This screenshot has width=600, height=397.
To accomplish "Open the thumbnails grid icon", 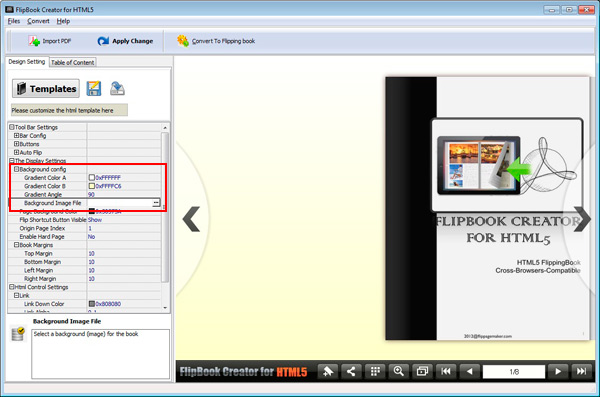I will coord(375,371).
